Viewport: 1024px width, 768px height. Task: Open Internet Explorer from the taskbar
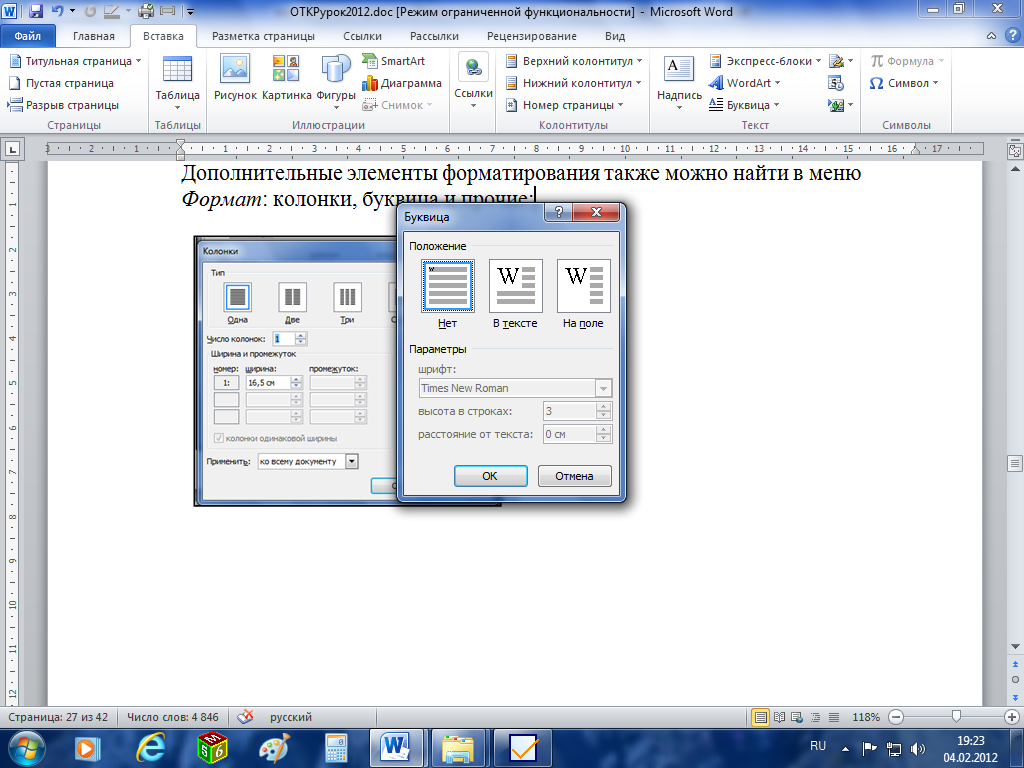point(150,748)
